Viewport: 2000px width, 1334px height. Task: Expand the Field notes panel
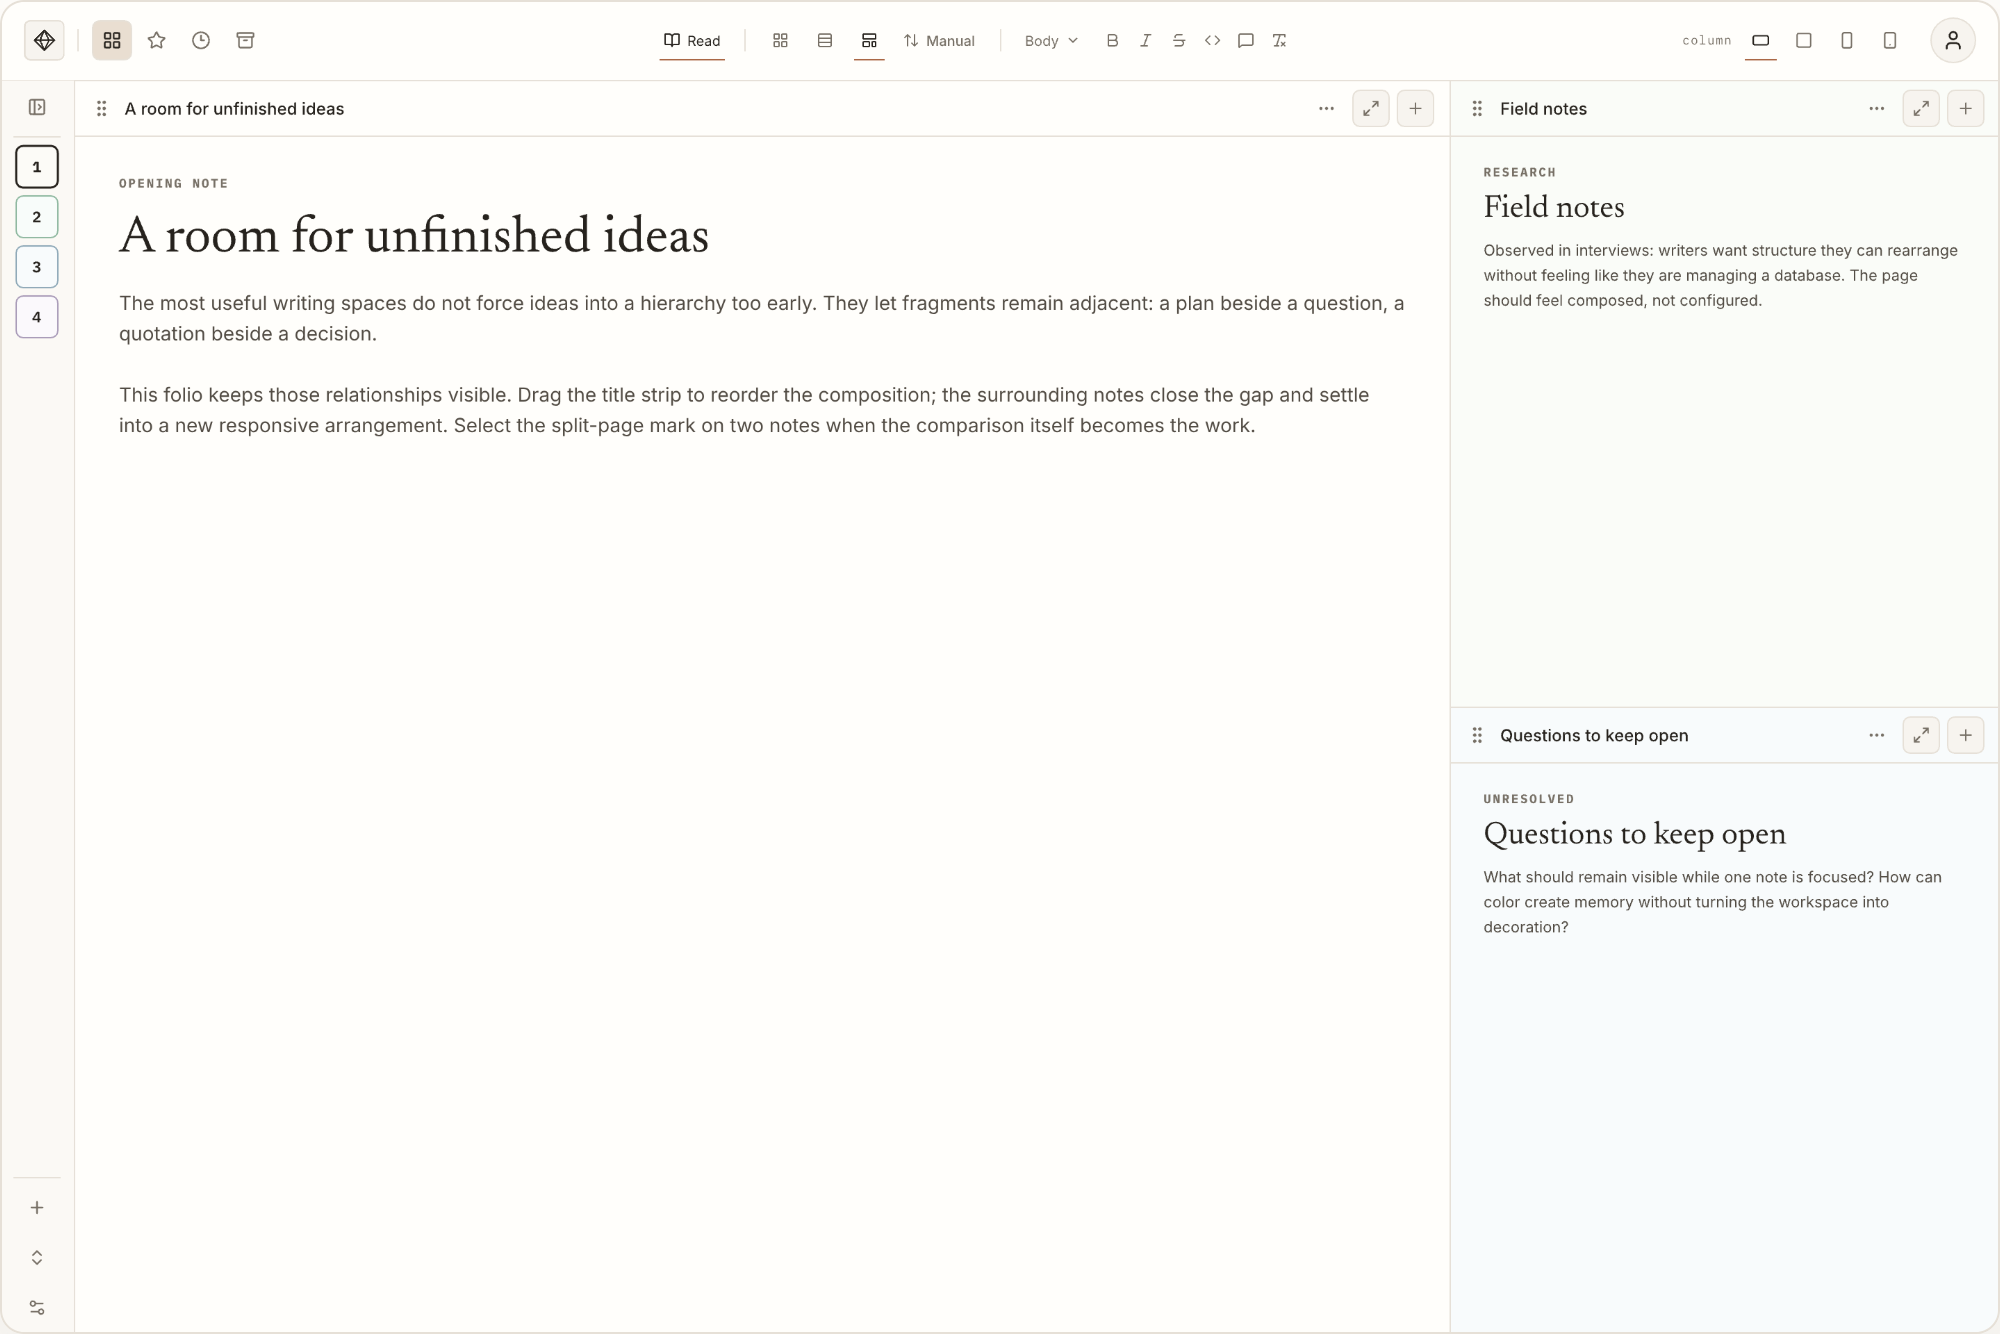pyautogui.click(x=1921, y=109)
